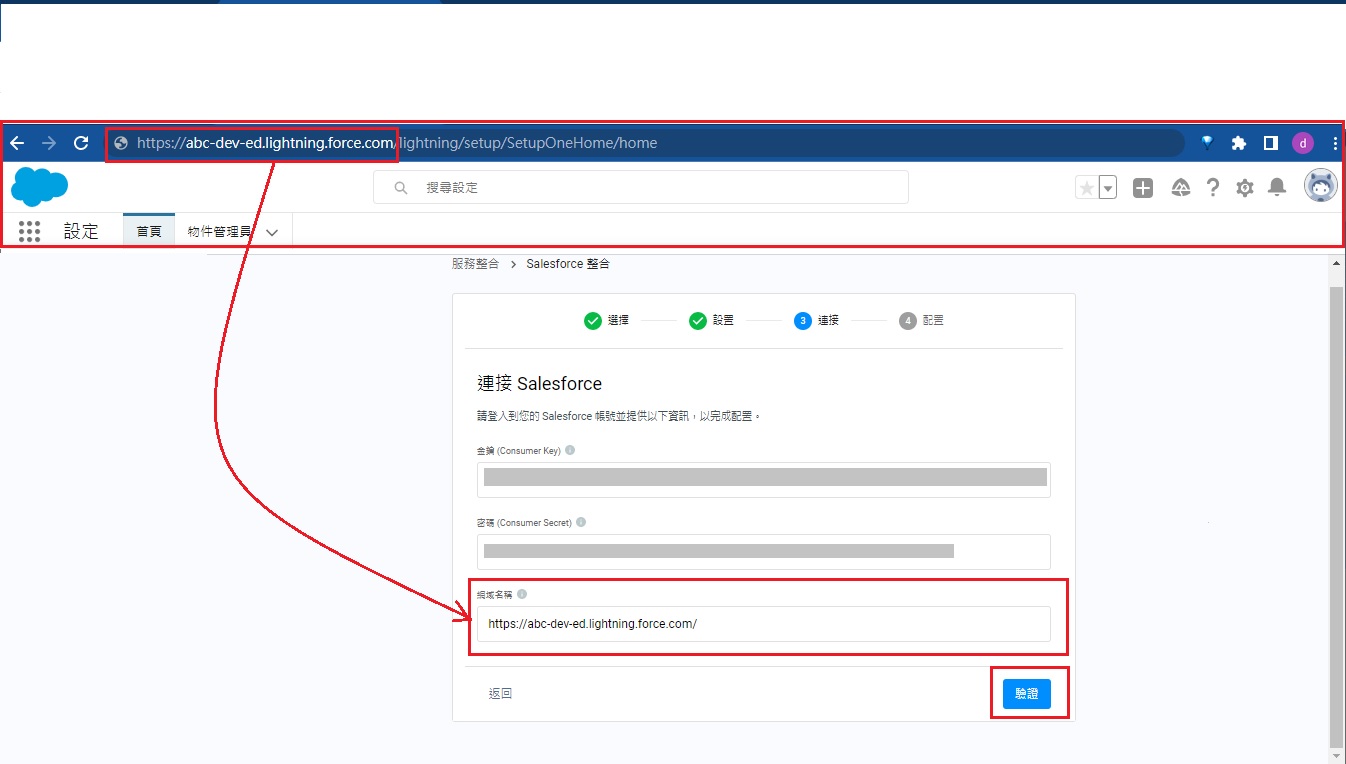Click the plus global actions icon
Screen dimensions: 1346x764
tap(1143, 188)
